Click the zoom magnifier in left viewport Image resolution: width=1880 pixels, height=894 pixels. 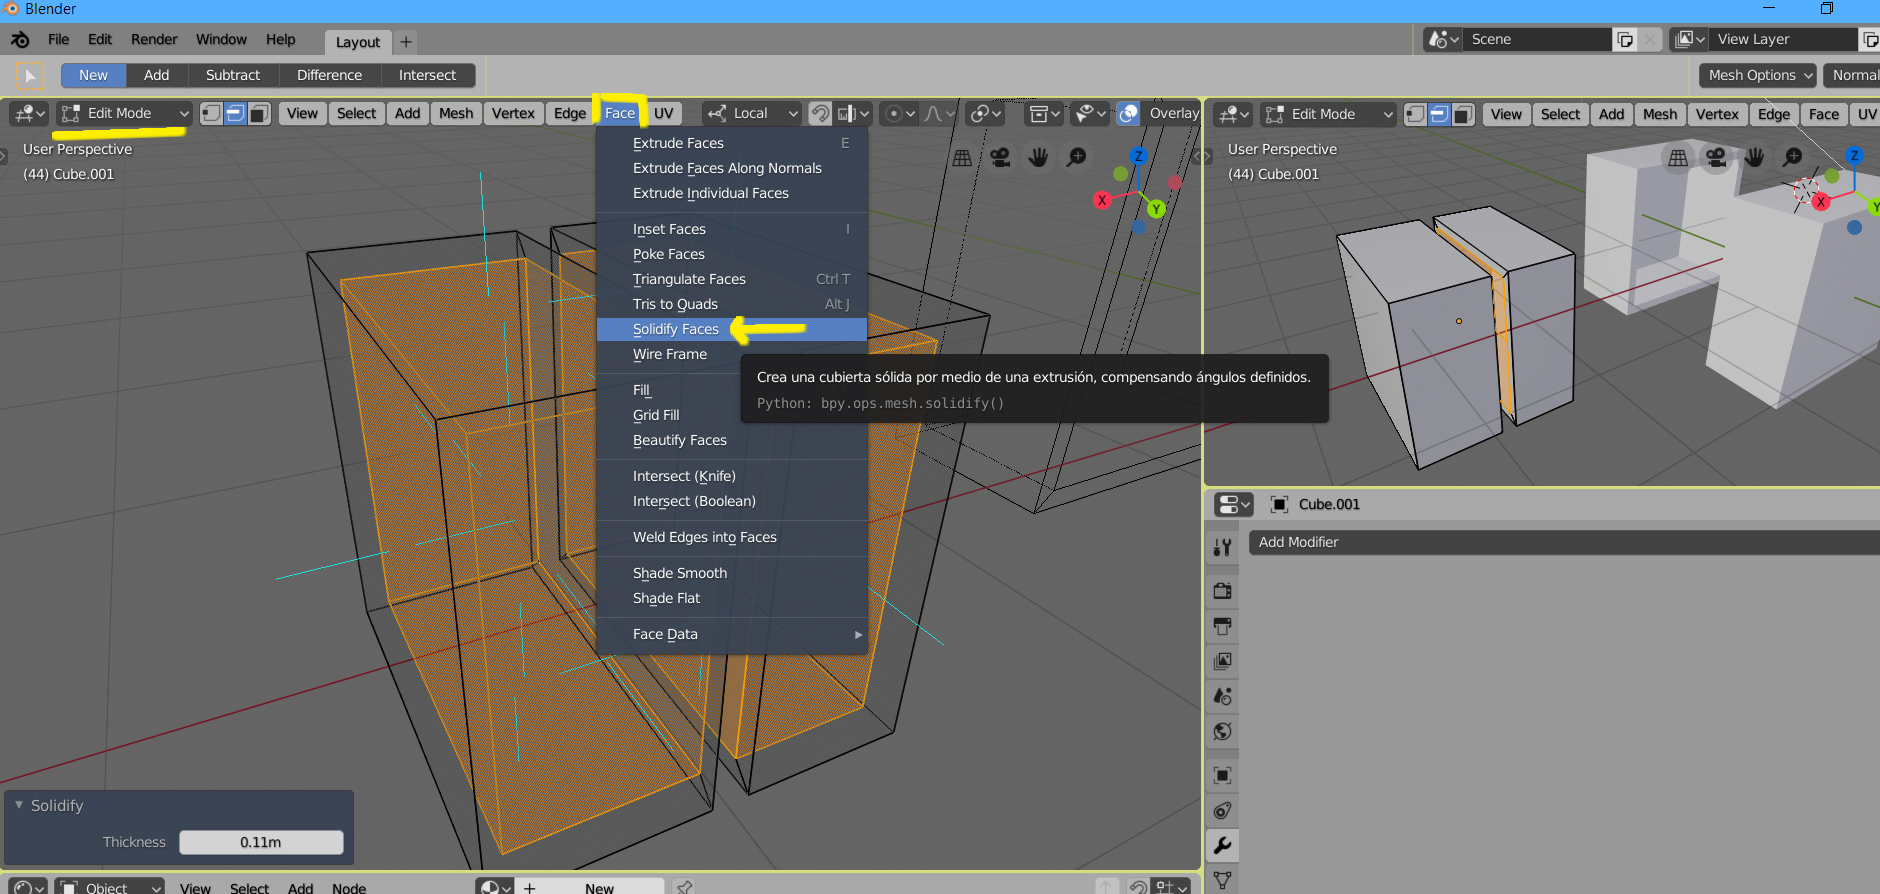tap(1076, 157)
